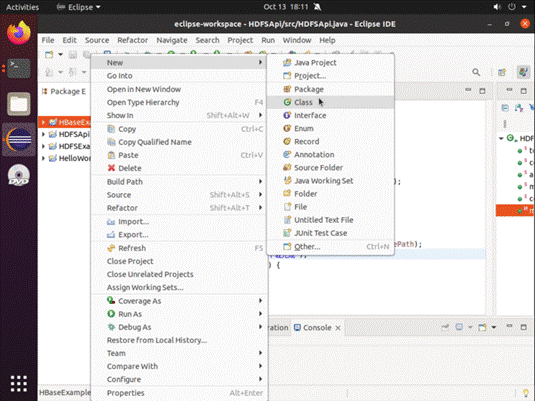Screen dimensions: 535x401
Task: Click the search magnifier icon in toolbar
Action: [476, 72]
